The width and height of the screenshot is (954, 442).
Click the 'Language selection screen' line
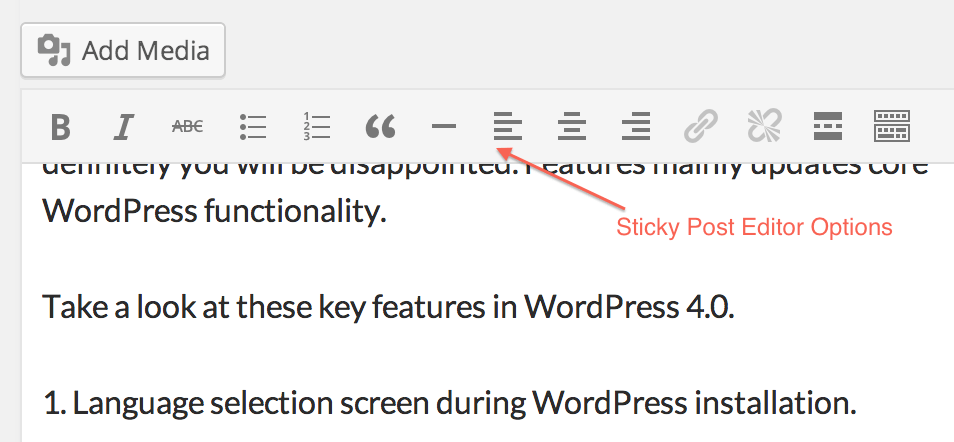pyautogui.click(x=450, y=402)
